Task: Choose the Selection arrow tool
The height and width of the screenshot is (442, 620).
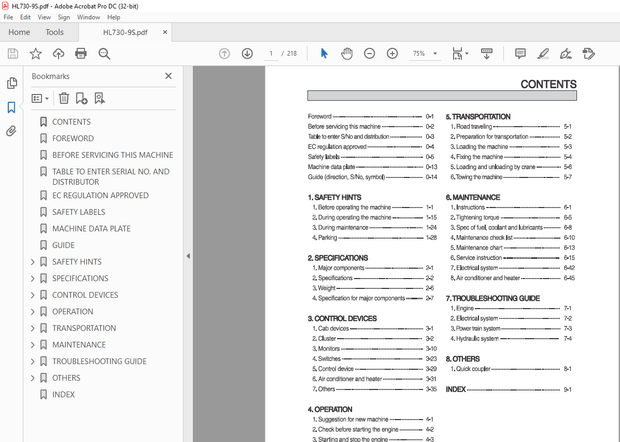Action: click(x=324, y=53)
